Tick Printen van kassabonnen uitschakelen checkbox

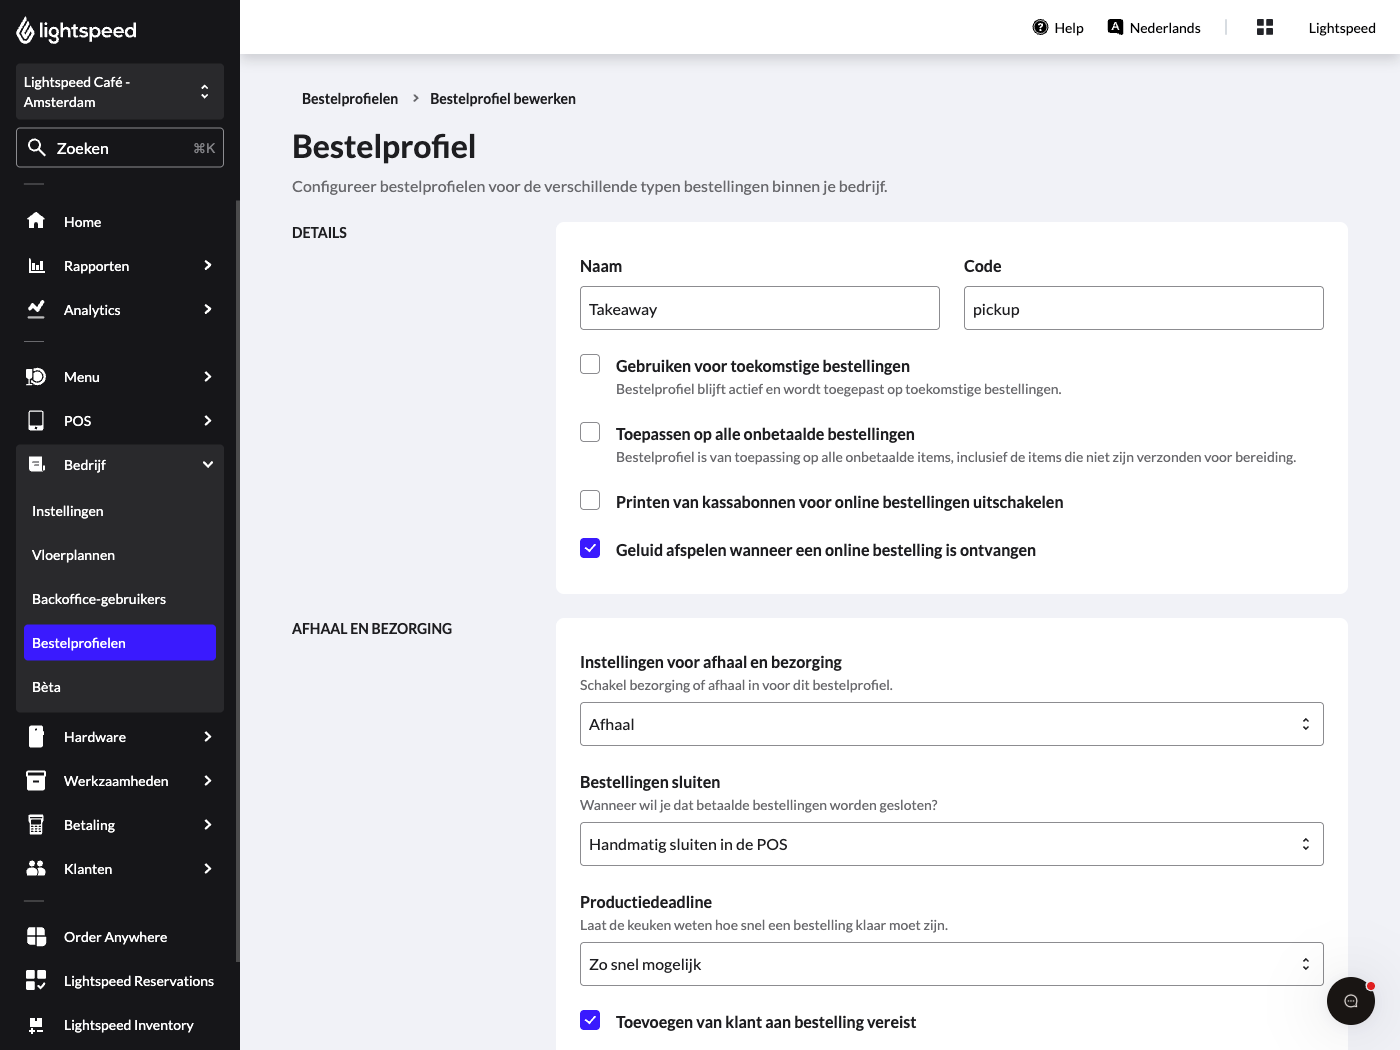click(590, 500)
